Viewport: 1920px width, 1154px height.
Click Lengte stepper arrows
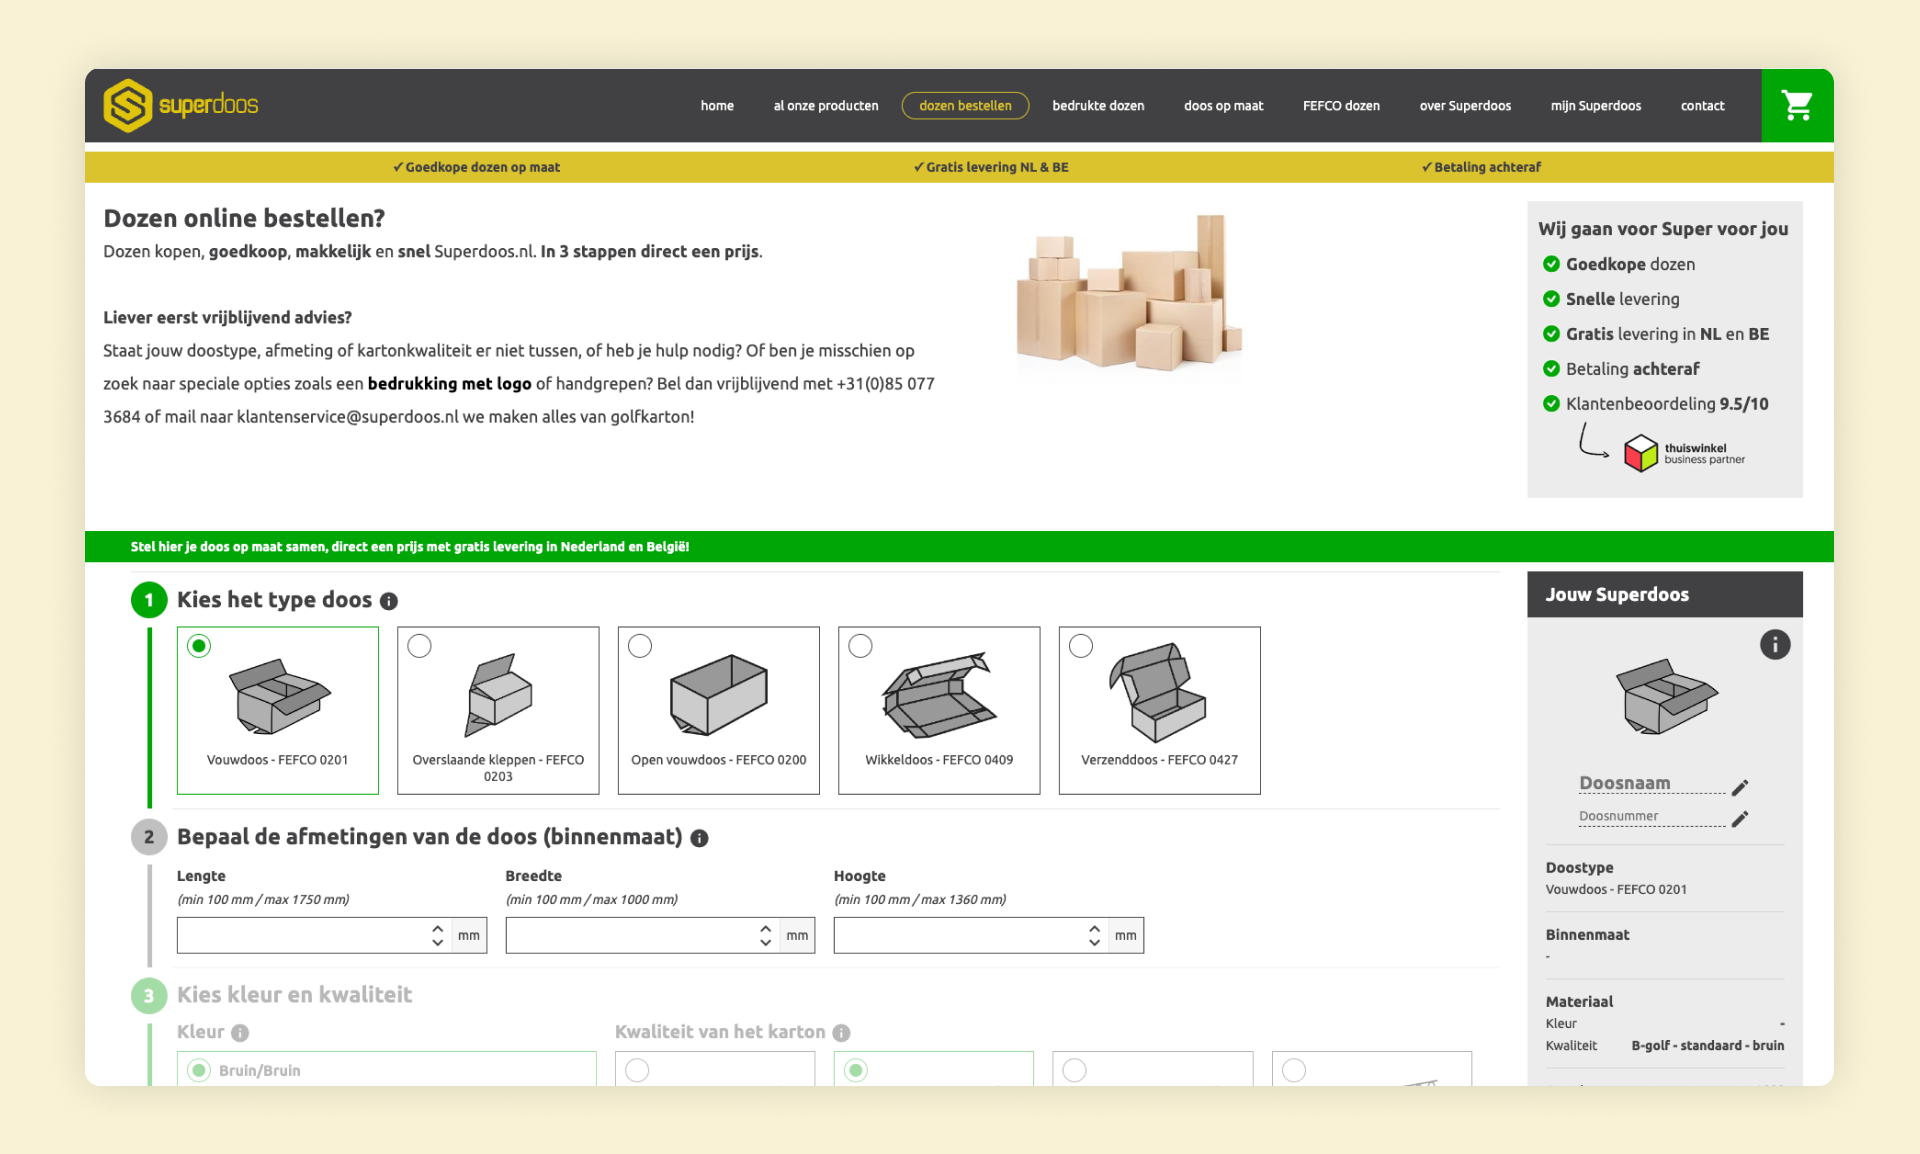[x=437, y=935]
